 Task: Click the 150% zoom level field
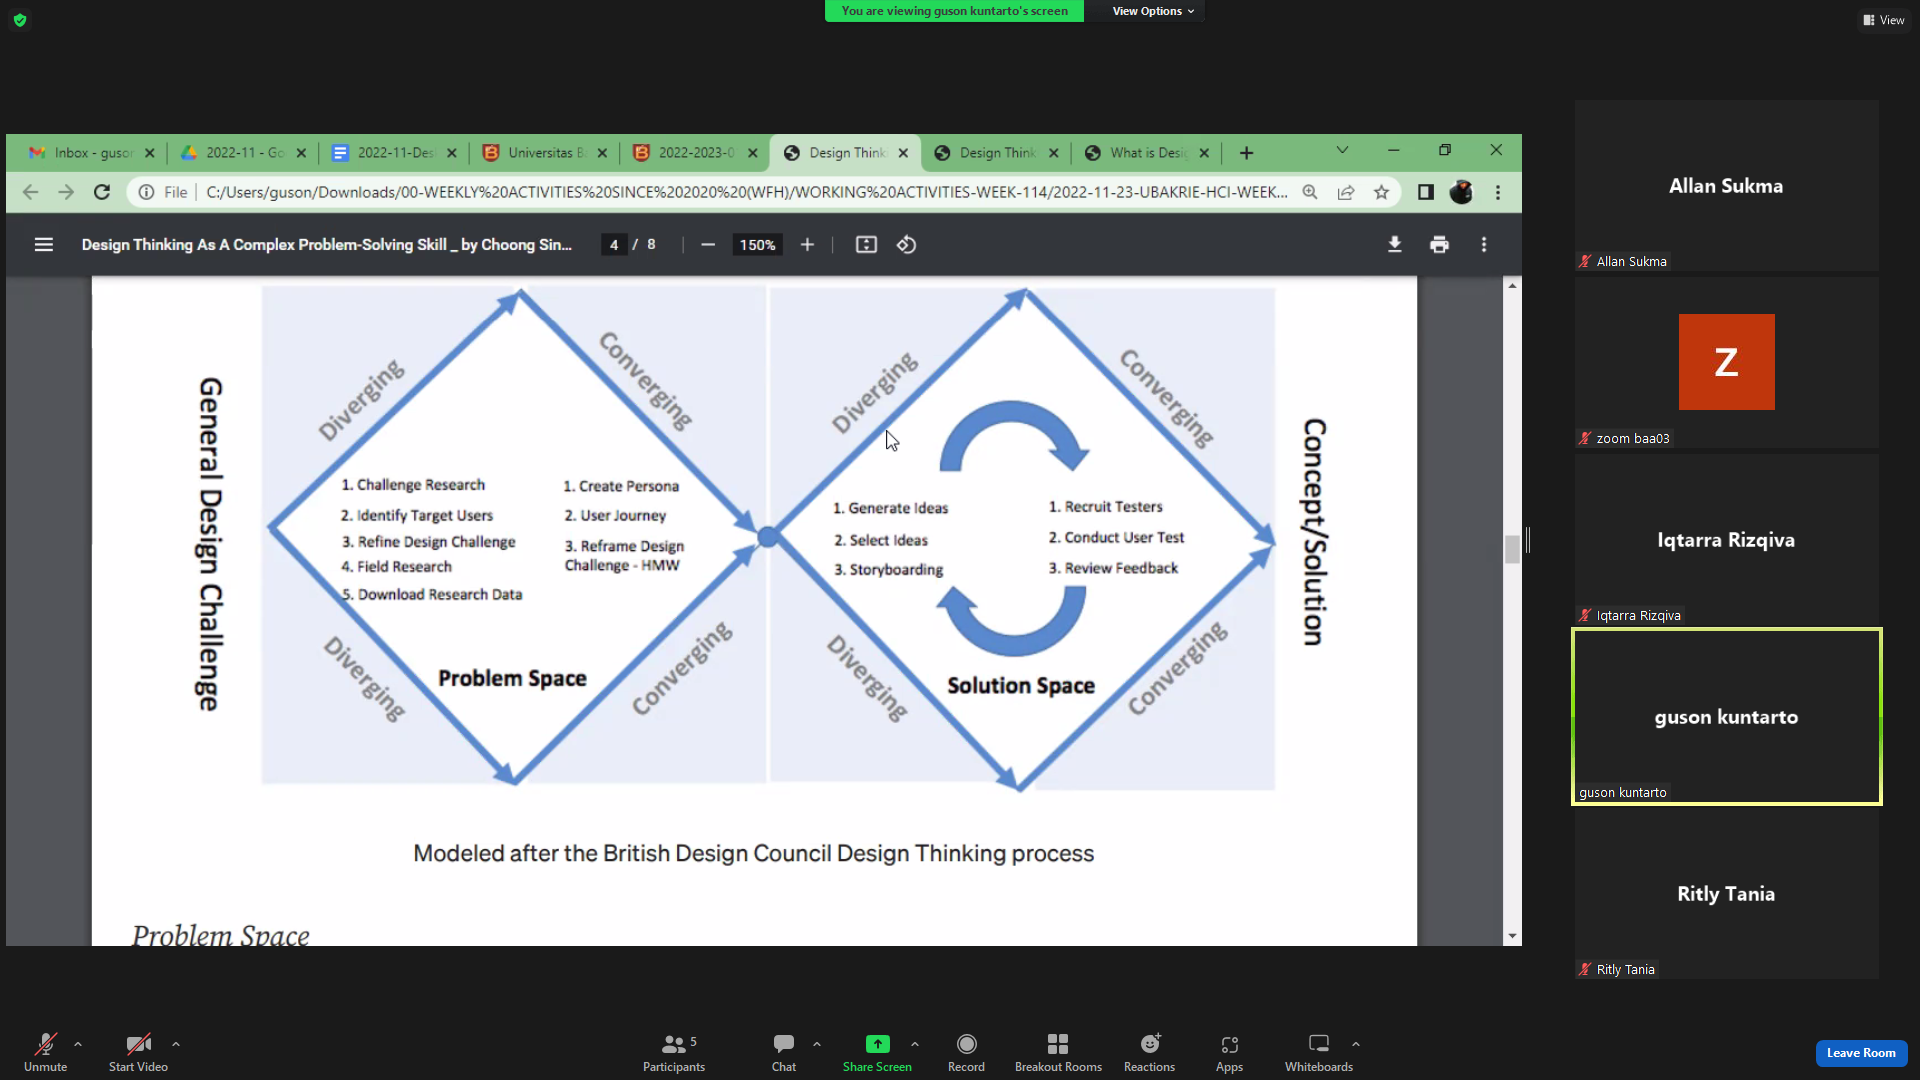(758, 245)
